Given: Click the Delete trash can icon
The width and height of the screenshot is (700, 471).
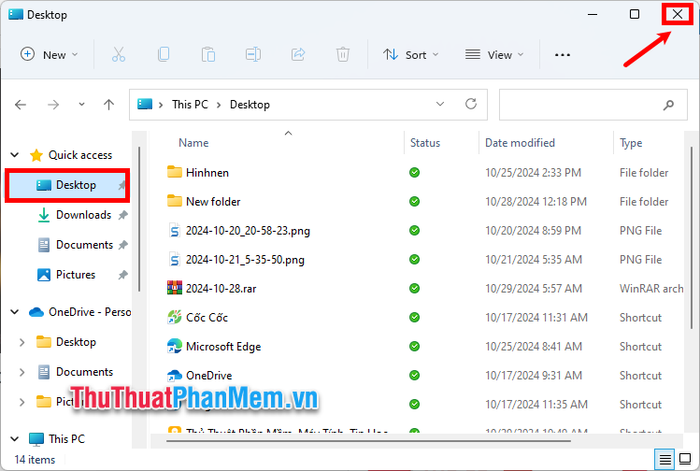Looking at the screenshot, I should 343,55.
